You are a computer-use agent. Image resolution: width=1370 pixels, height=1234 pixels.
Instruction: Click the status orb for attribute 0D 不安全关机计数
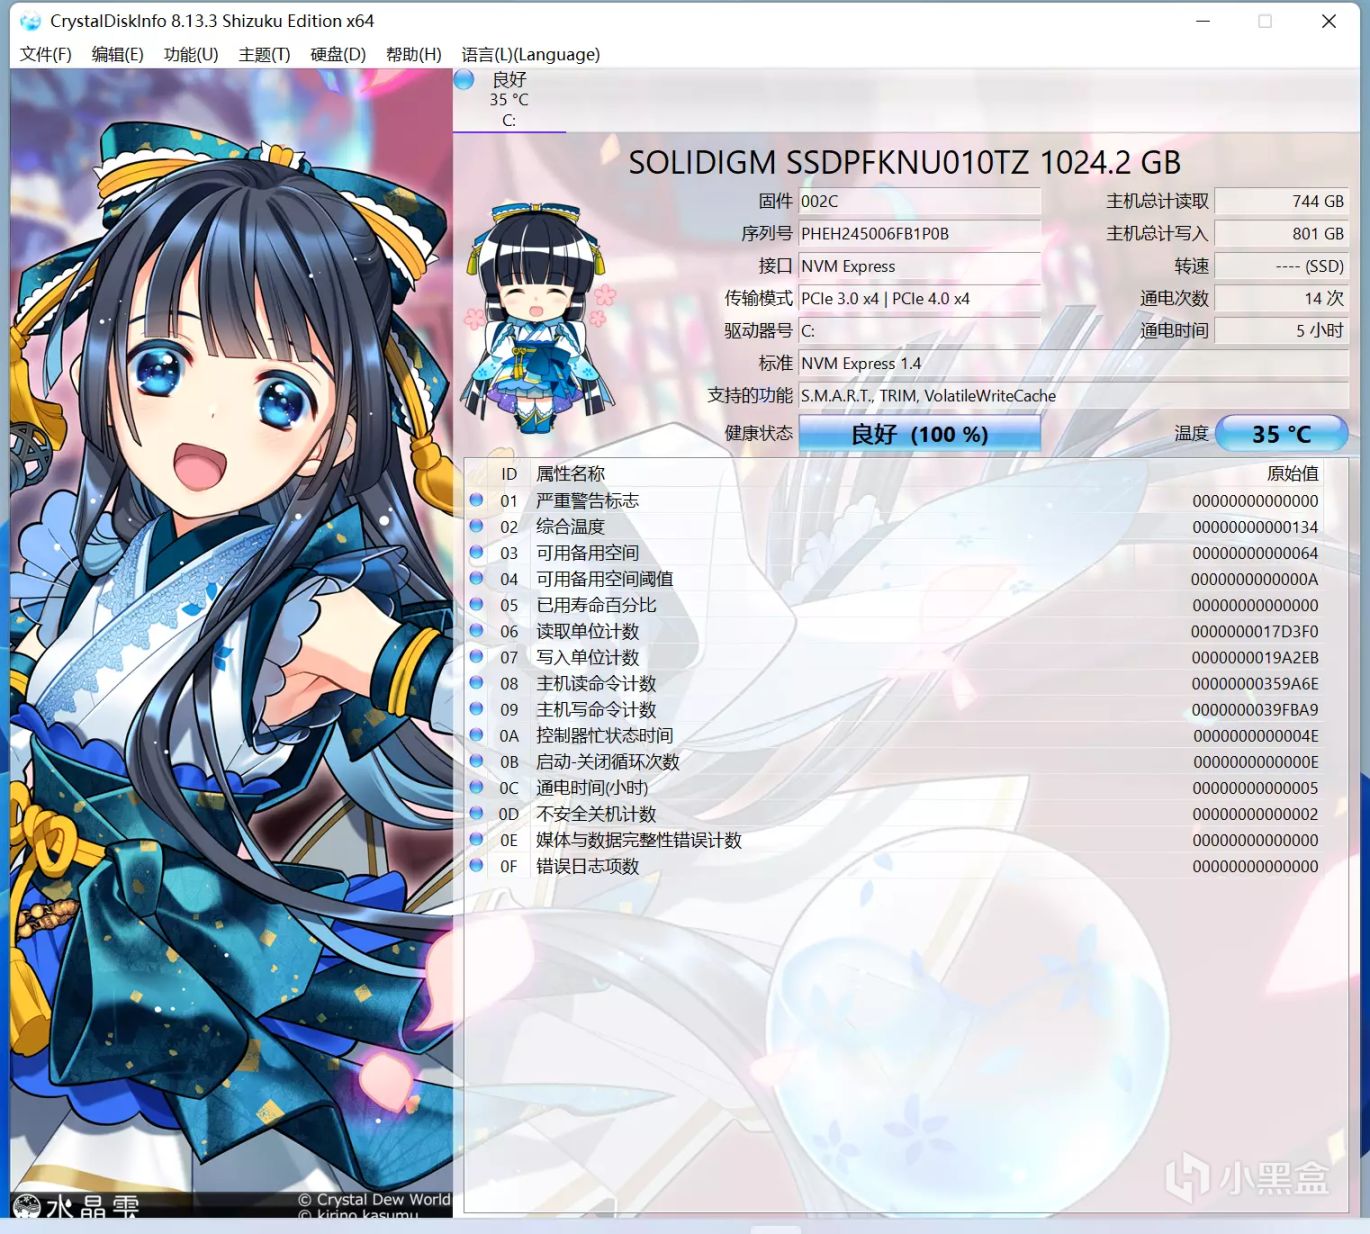pyautogui.click(x=476, y=813)
